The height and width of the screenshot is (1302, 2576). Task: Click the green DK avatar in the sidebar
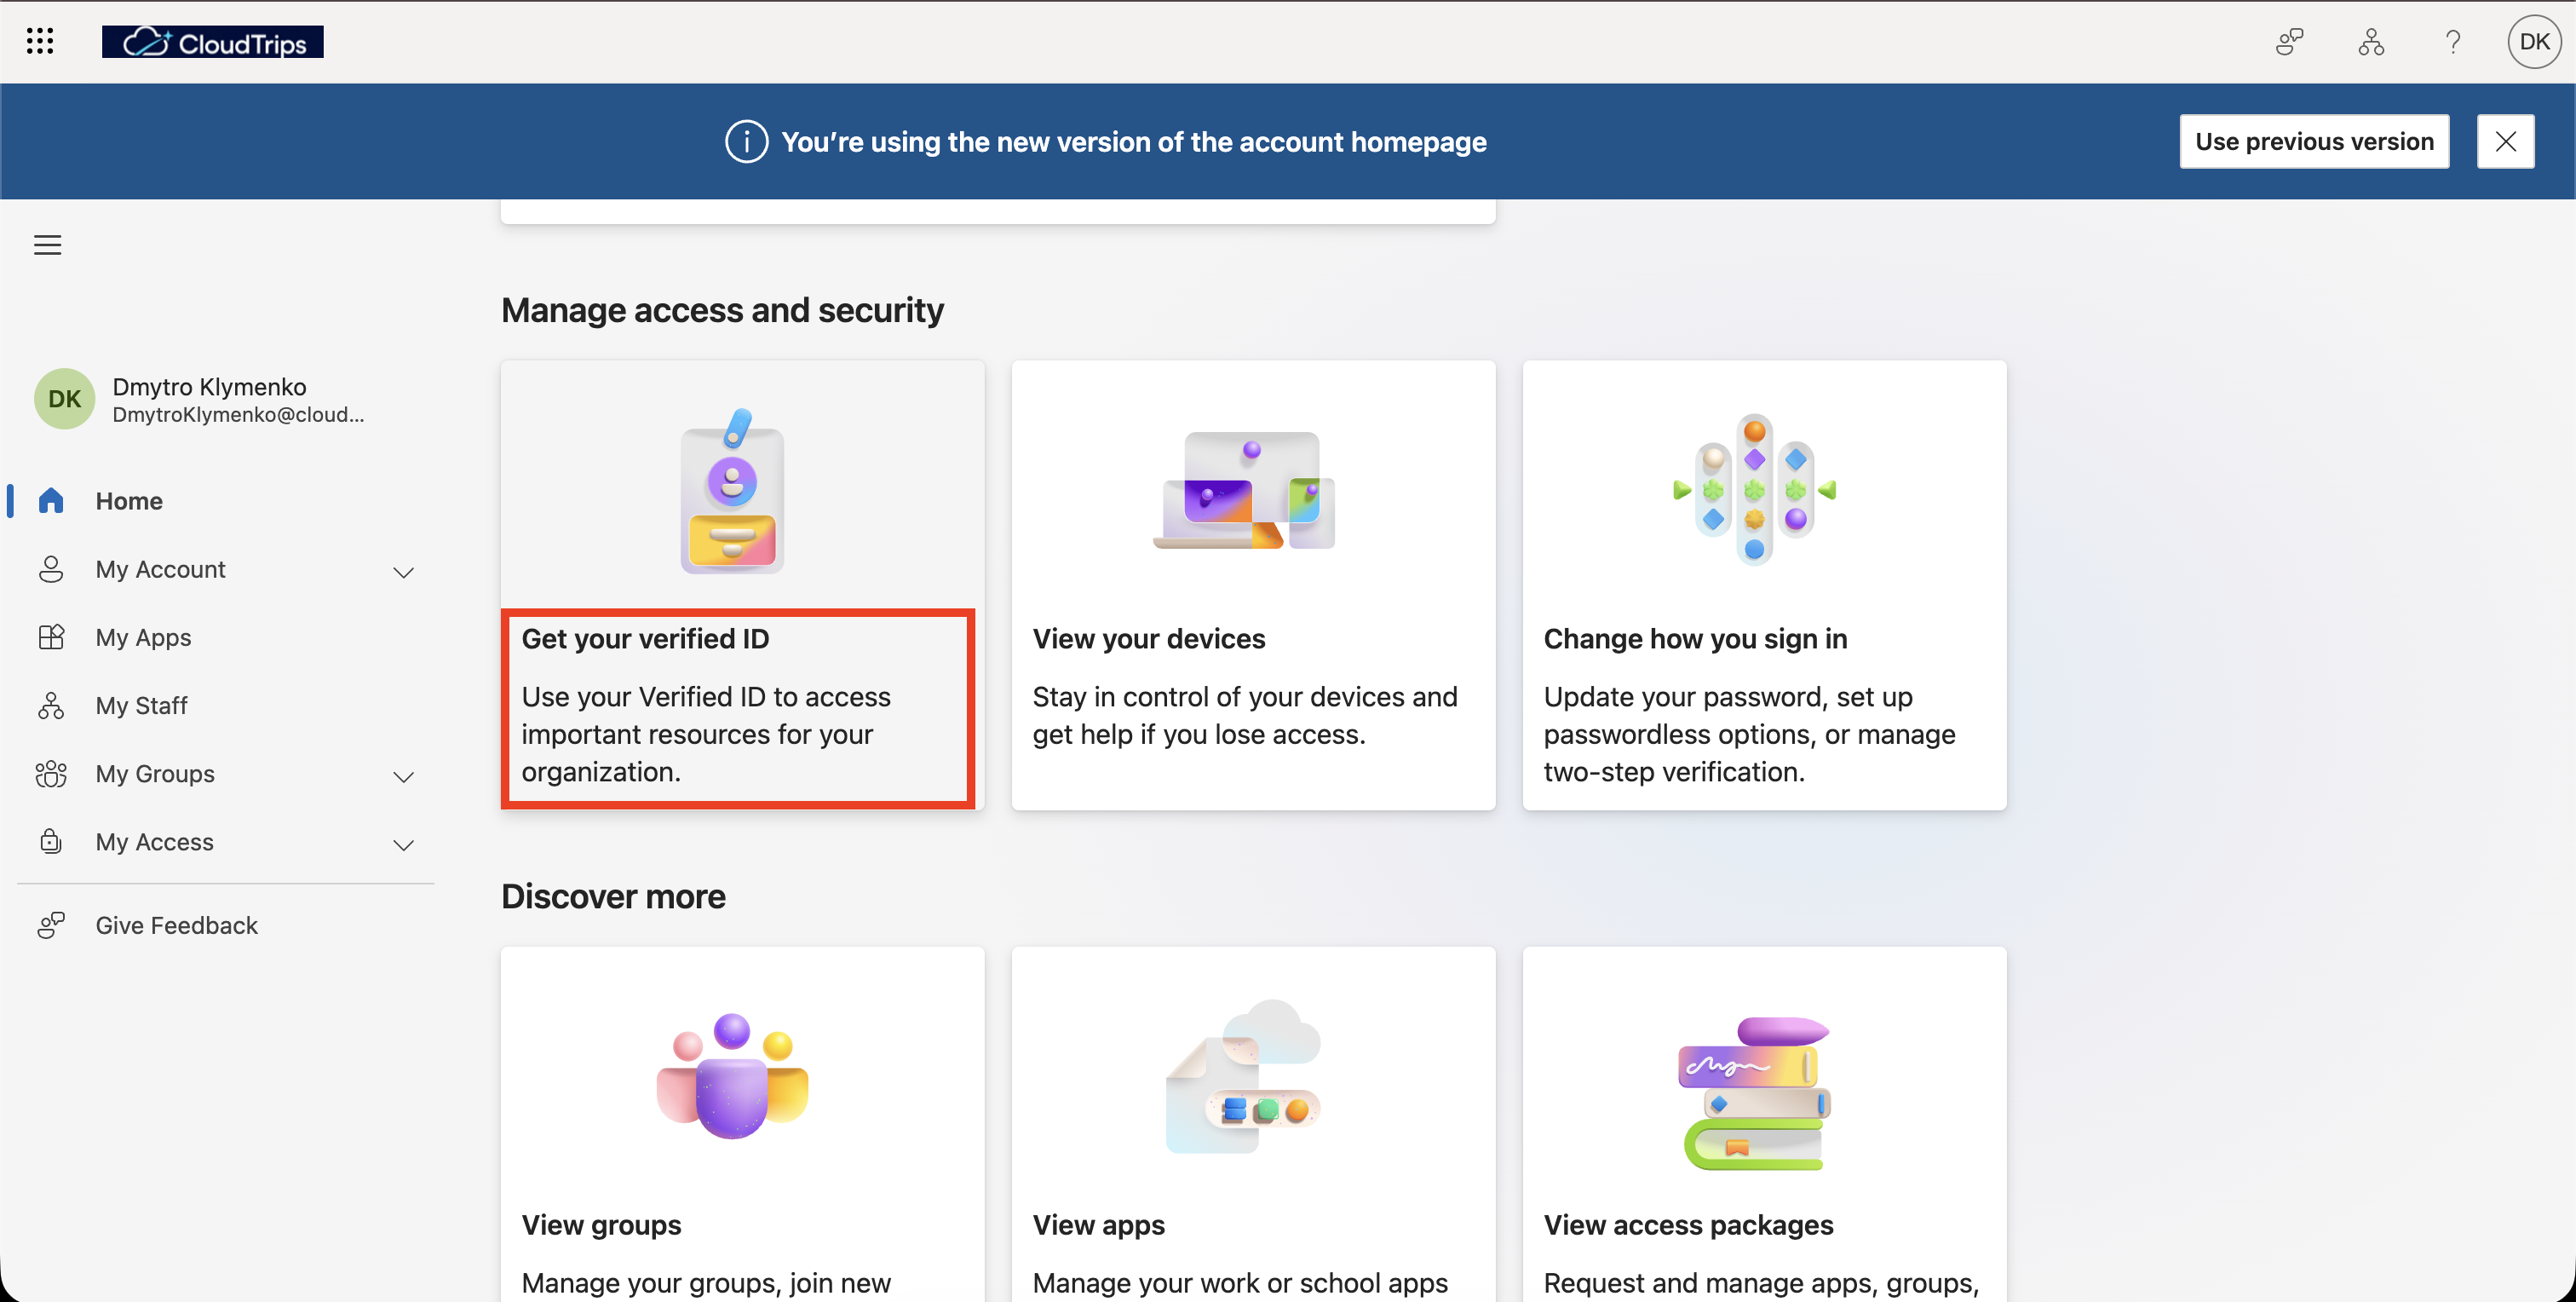coord(65,399)
